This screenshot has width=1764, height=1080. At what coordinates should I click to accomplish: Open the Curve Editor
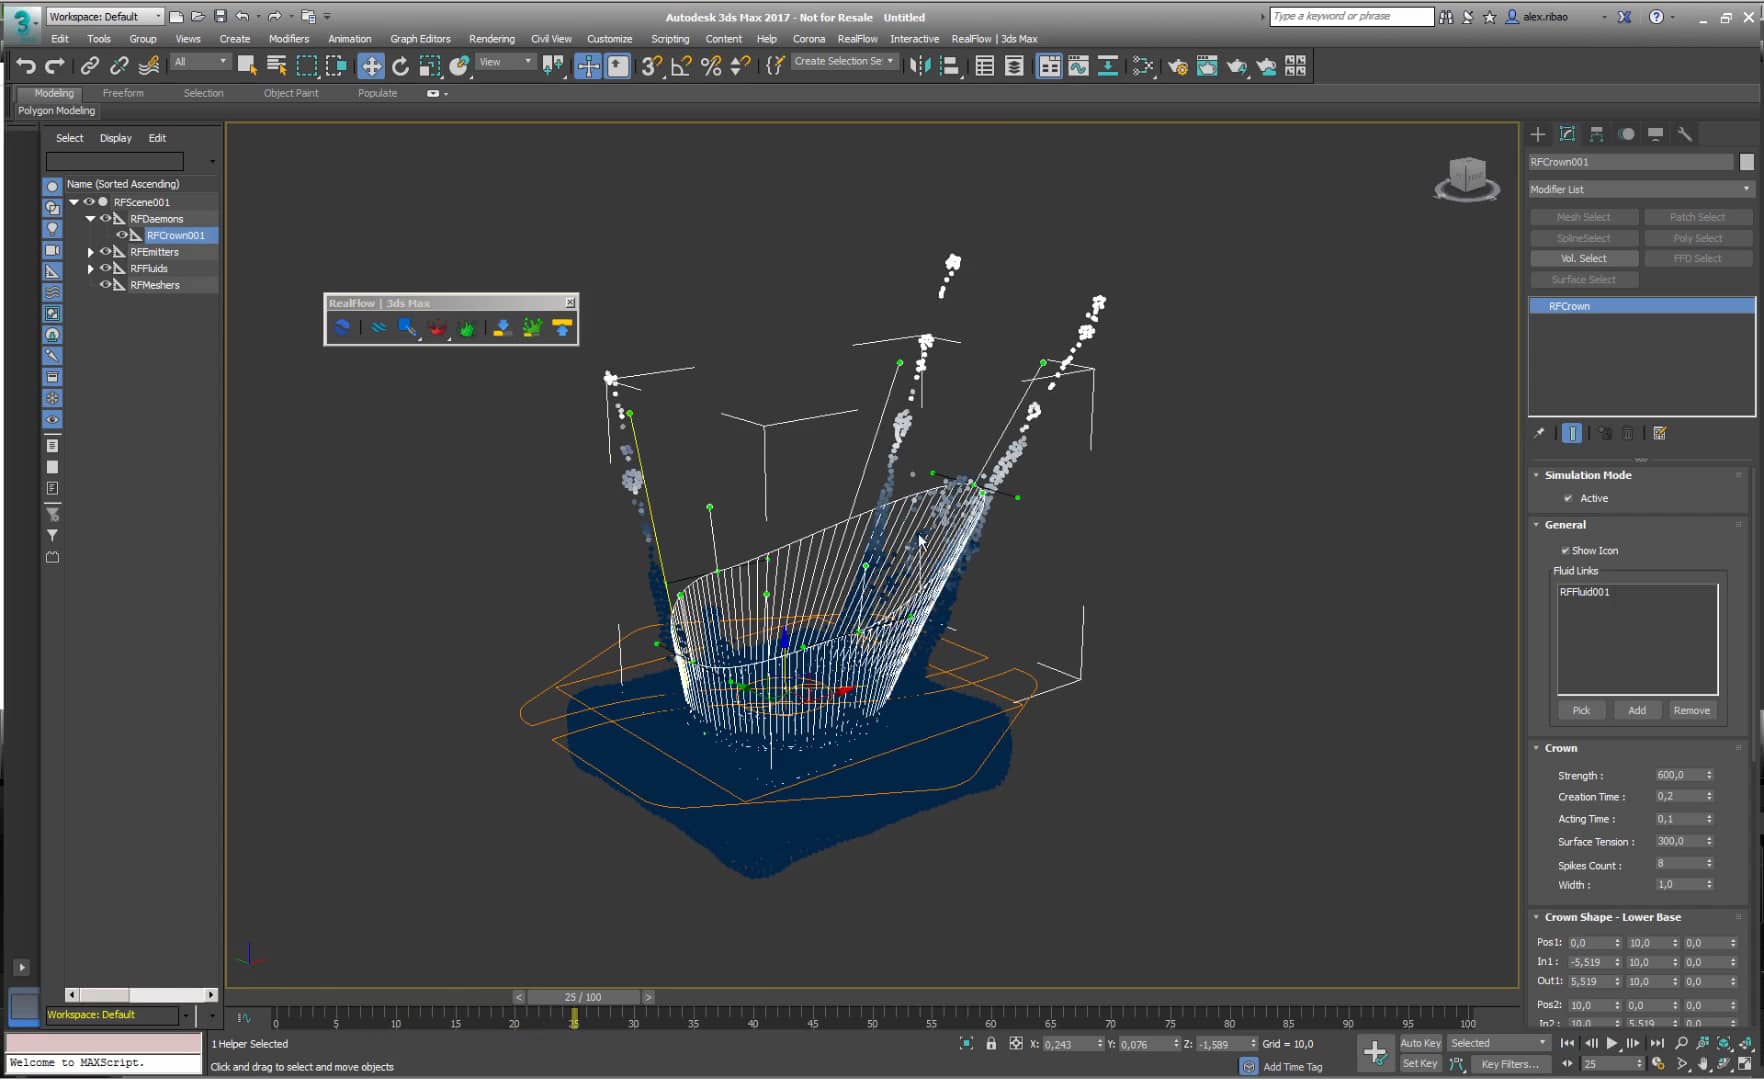pyautogui.click(x=1078, y=66)
